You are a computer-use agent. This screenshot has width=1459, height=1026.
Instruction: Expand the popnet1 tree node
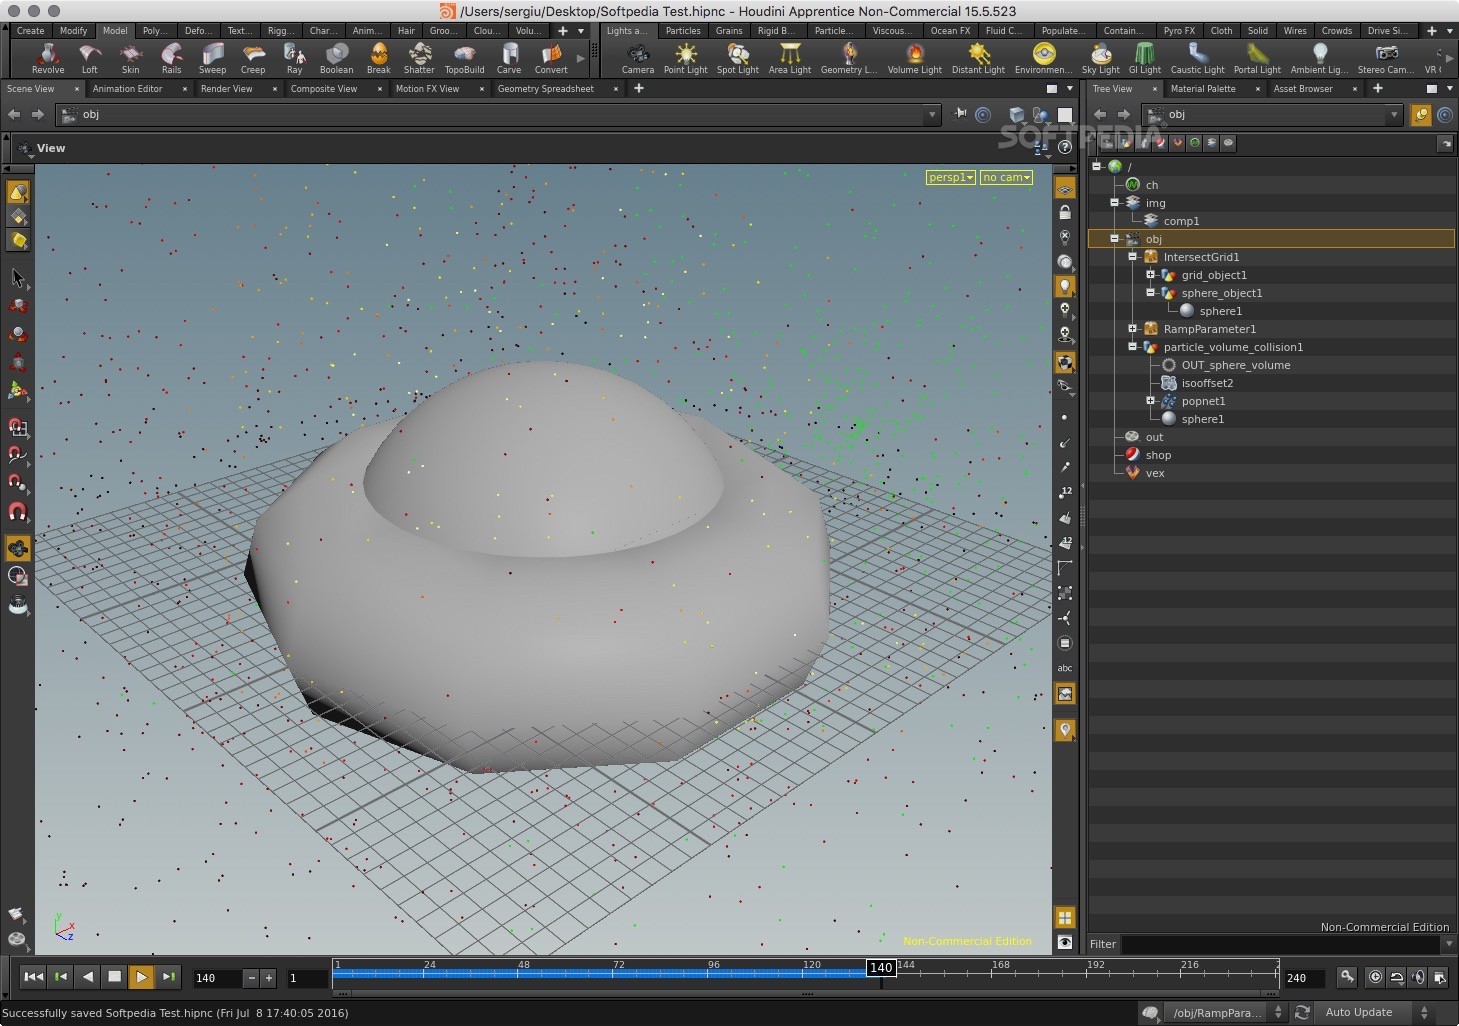(1150, 401)
